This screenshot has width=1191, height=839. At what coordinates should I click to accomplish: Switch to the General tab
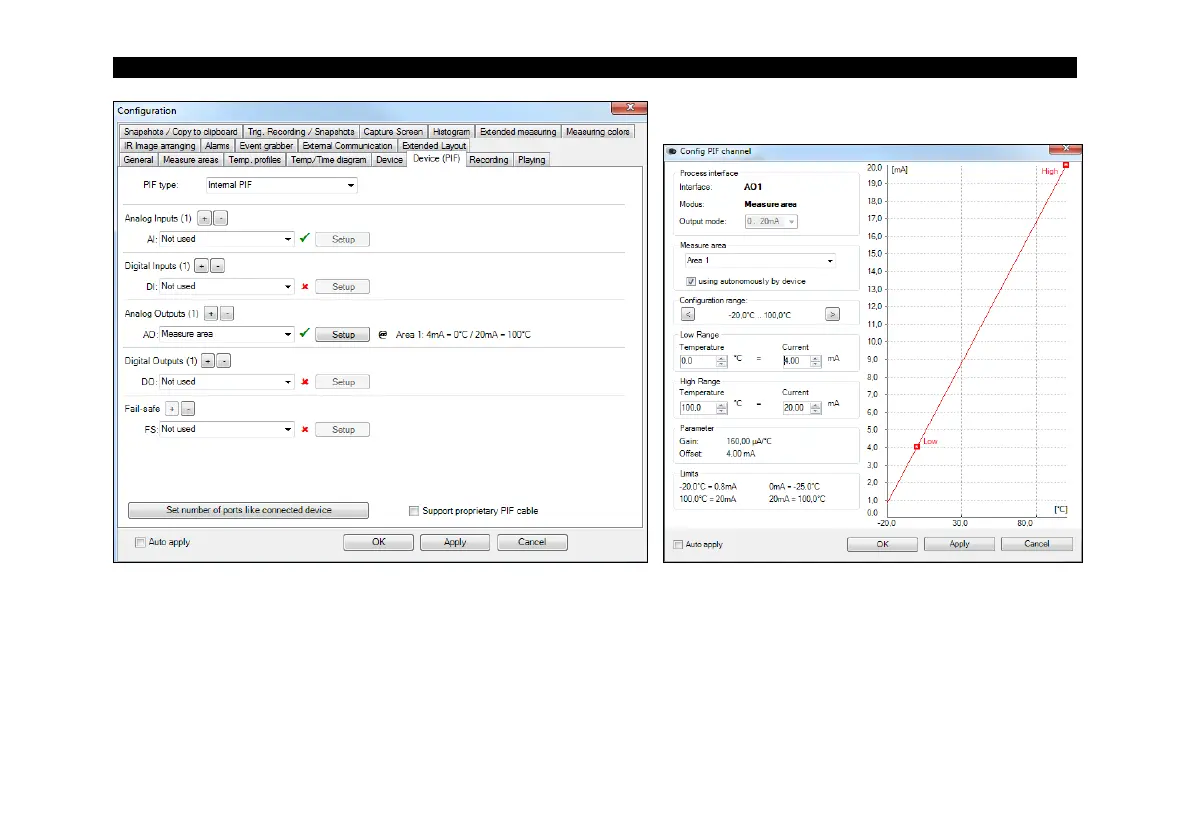point(138,160)
